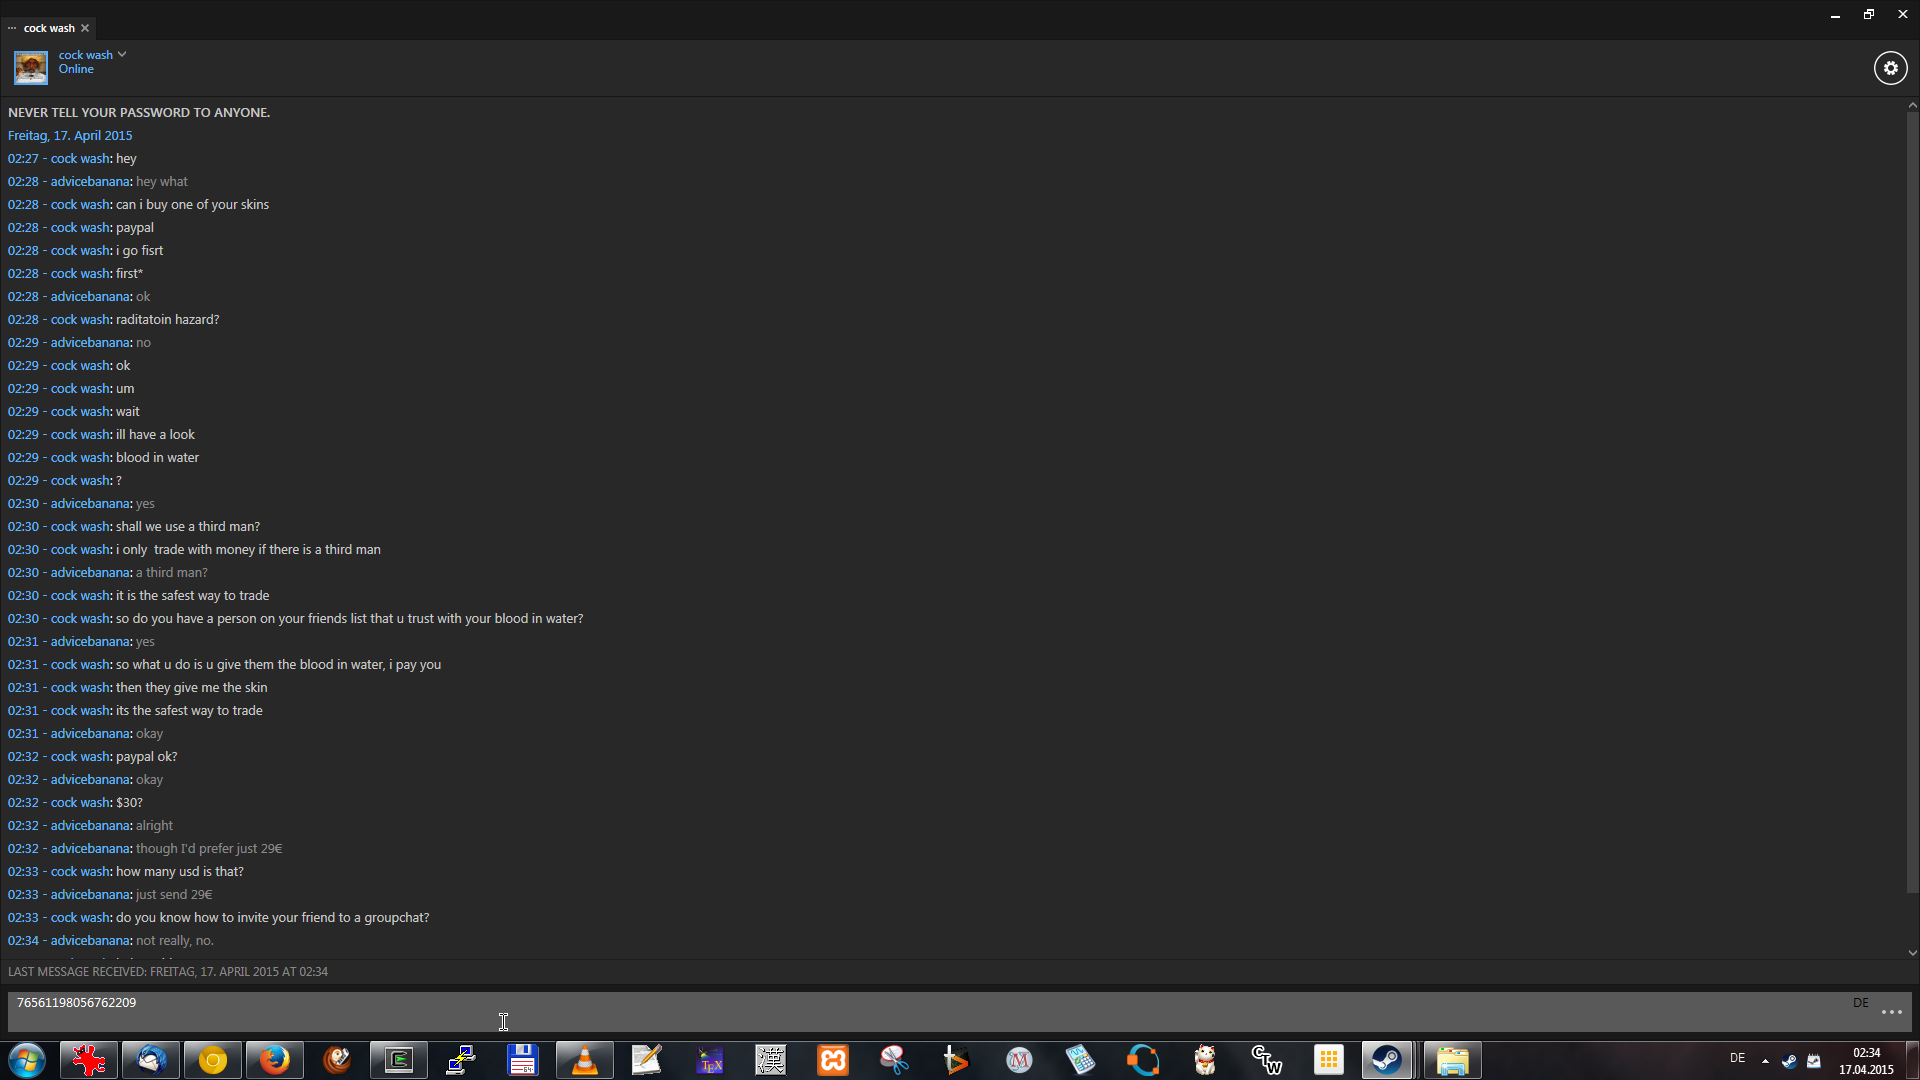1920x1080 pixels.
Task: Click the Windows Start button
Action: tap(27, 1060)
